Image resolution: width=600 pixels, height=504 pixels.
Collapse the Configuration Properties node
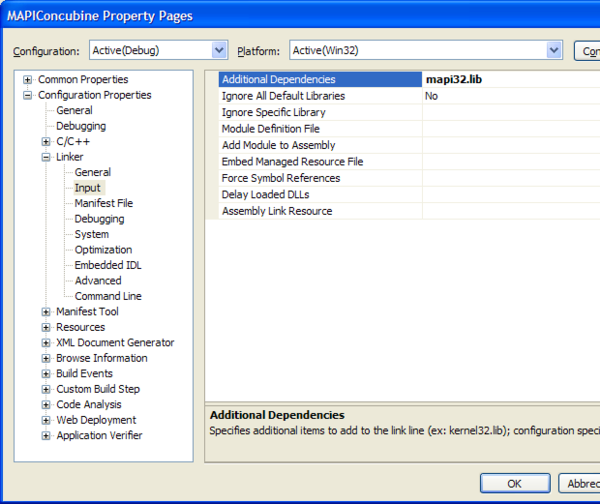[28, 96]
